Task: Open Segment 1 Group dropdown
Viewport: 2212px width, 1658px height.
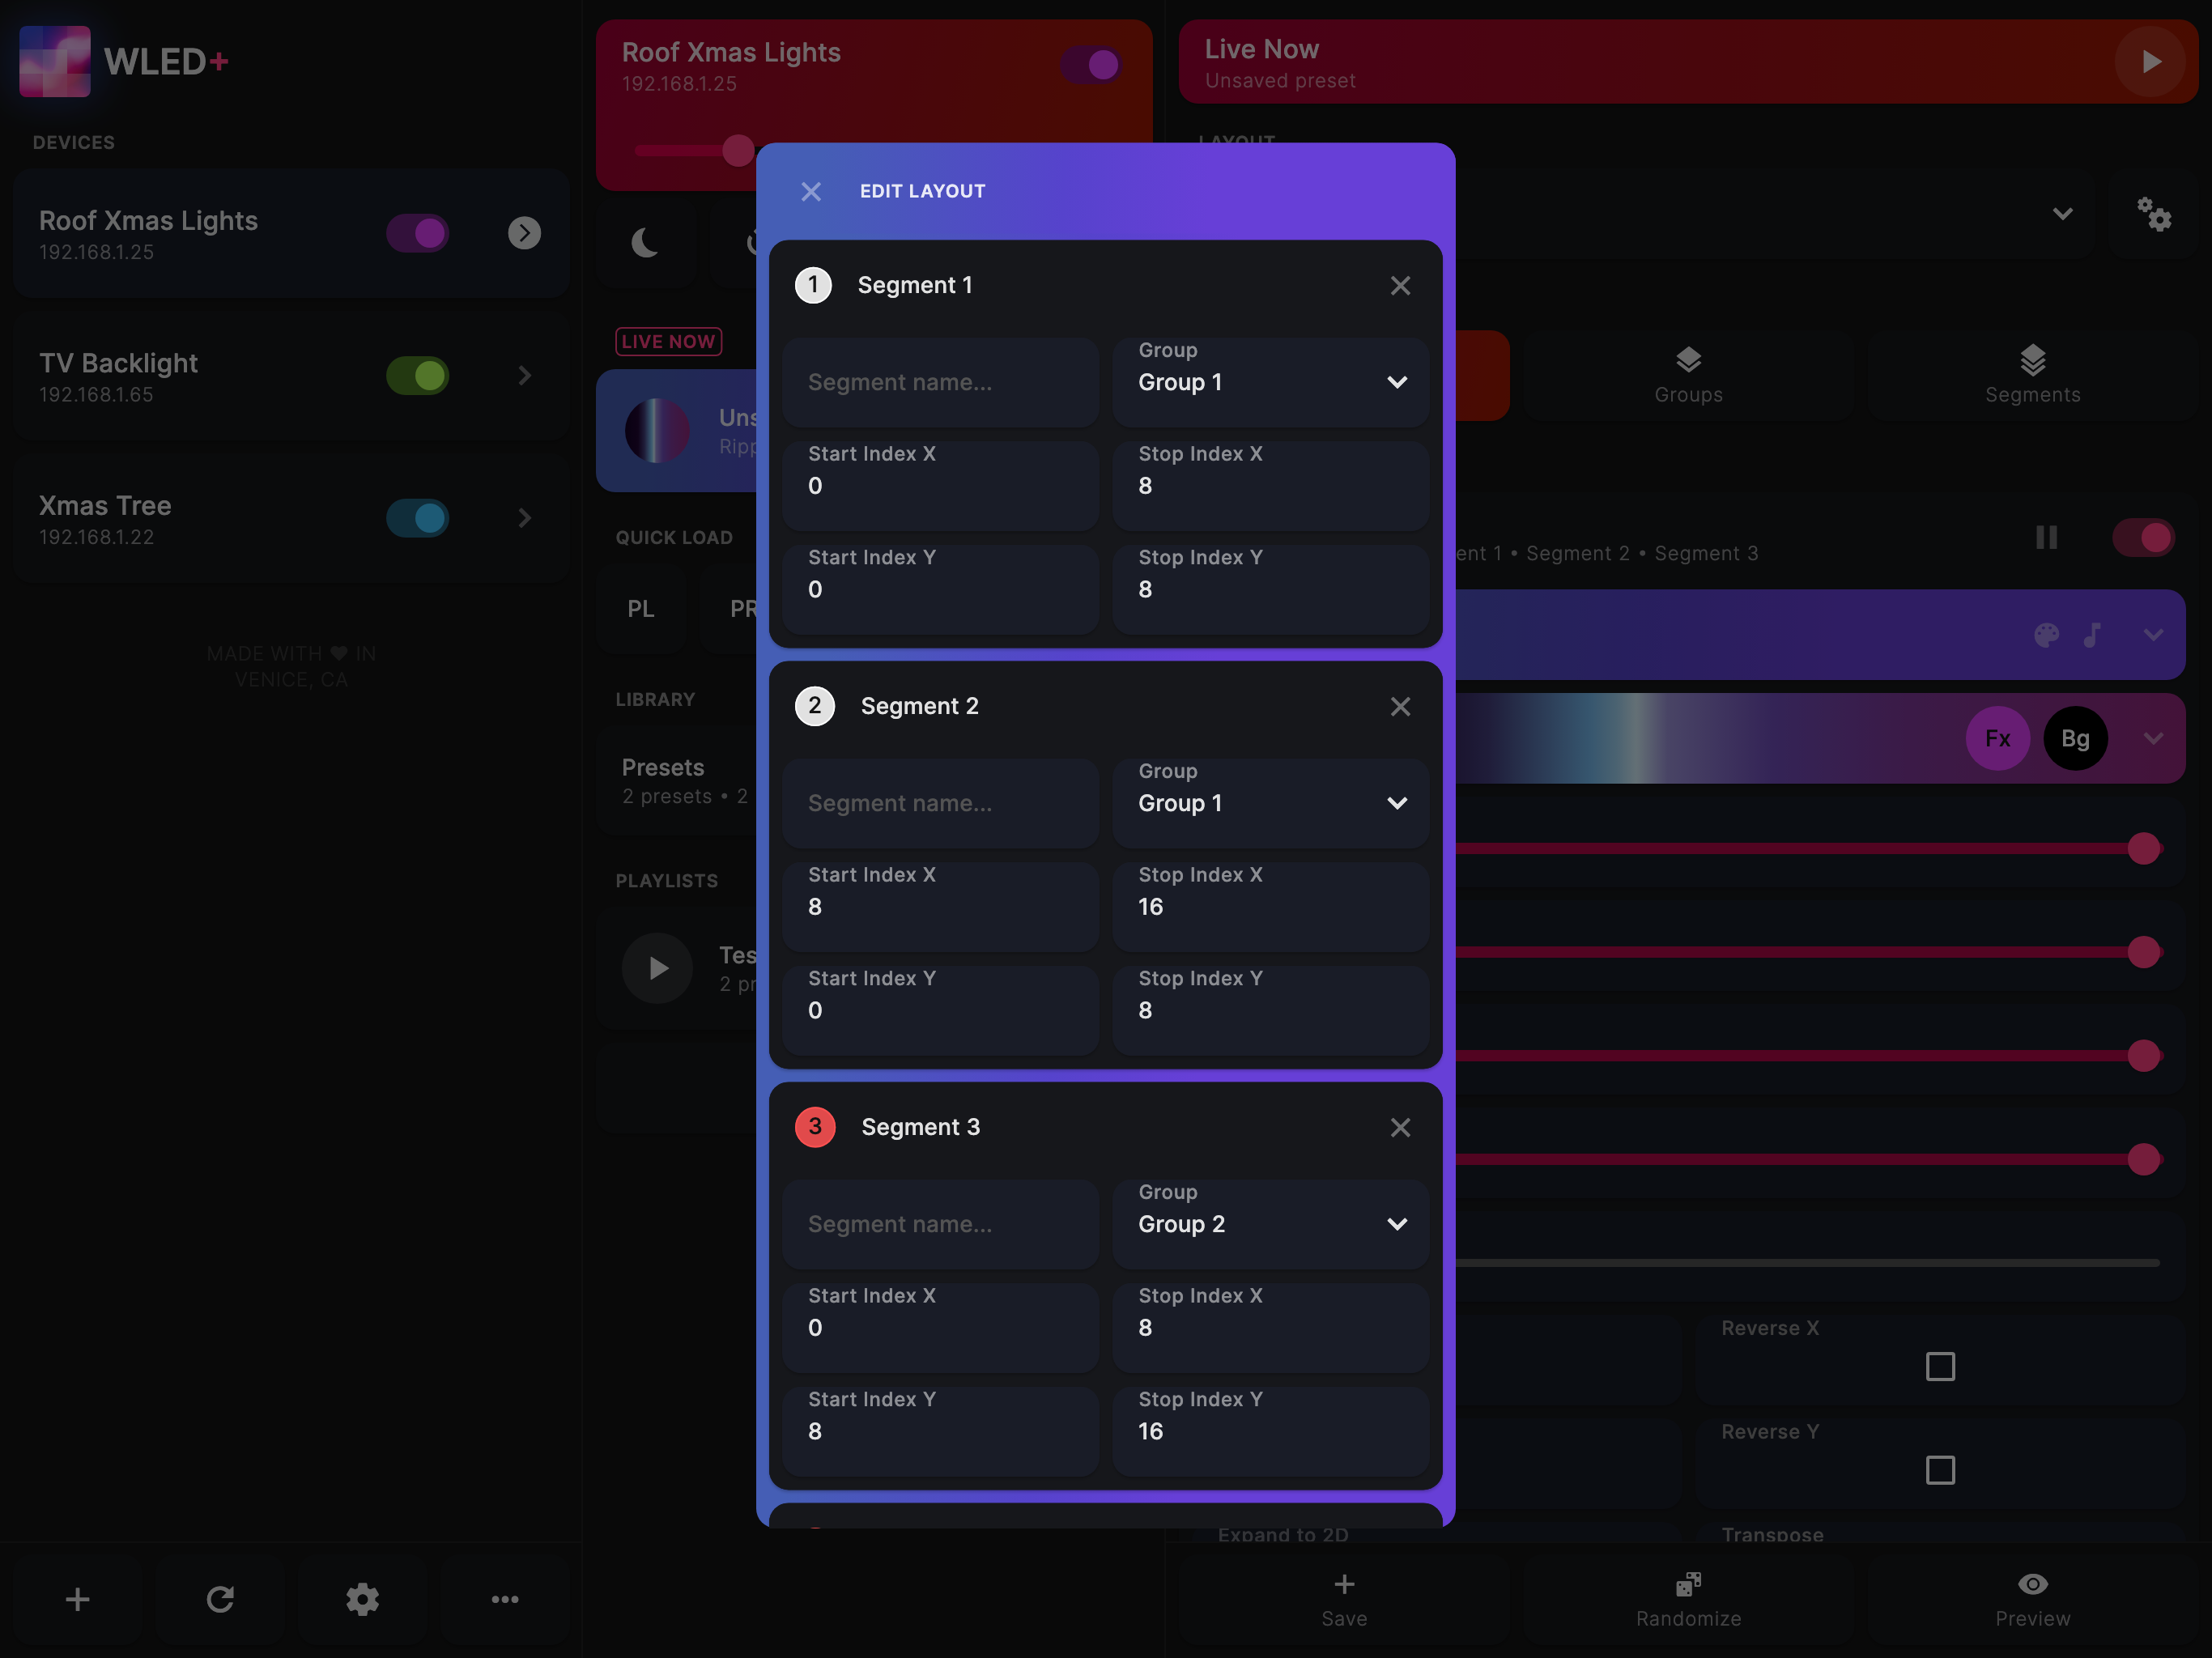Action: [x=1270, y=382]
